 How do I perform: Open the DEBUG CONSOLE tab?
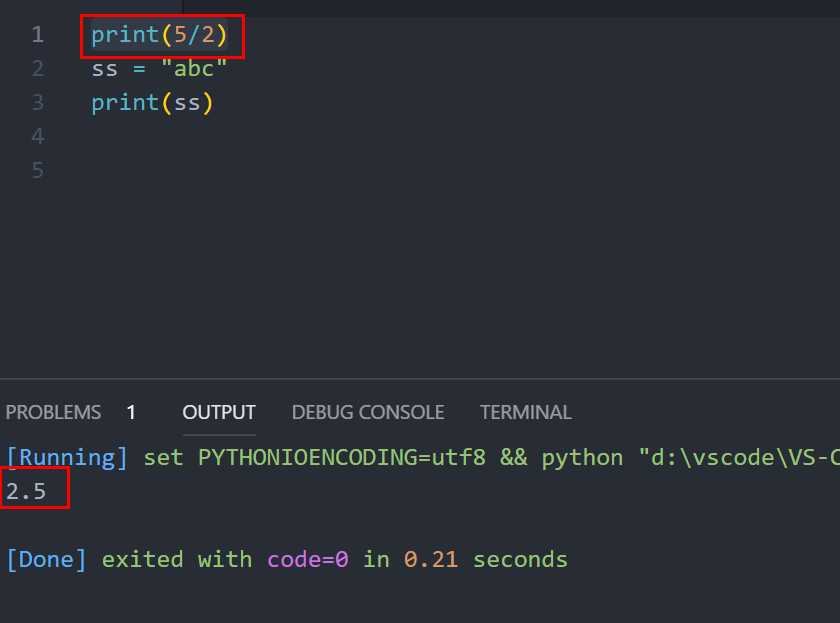tap(368, 412)
